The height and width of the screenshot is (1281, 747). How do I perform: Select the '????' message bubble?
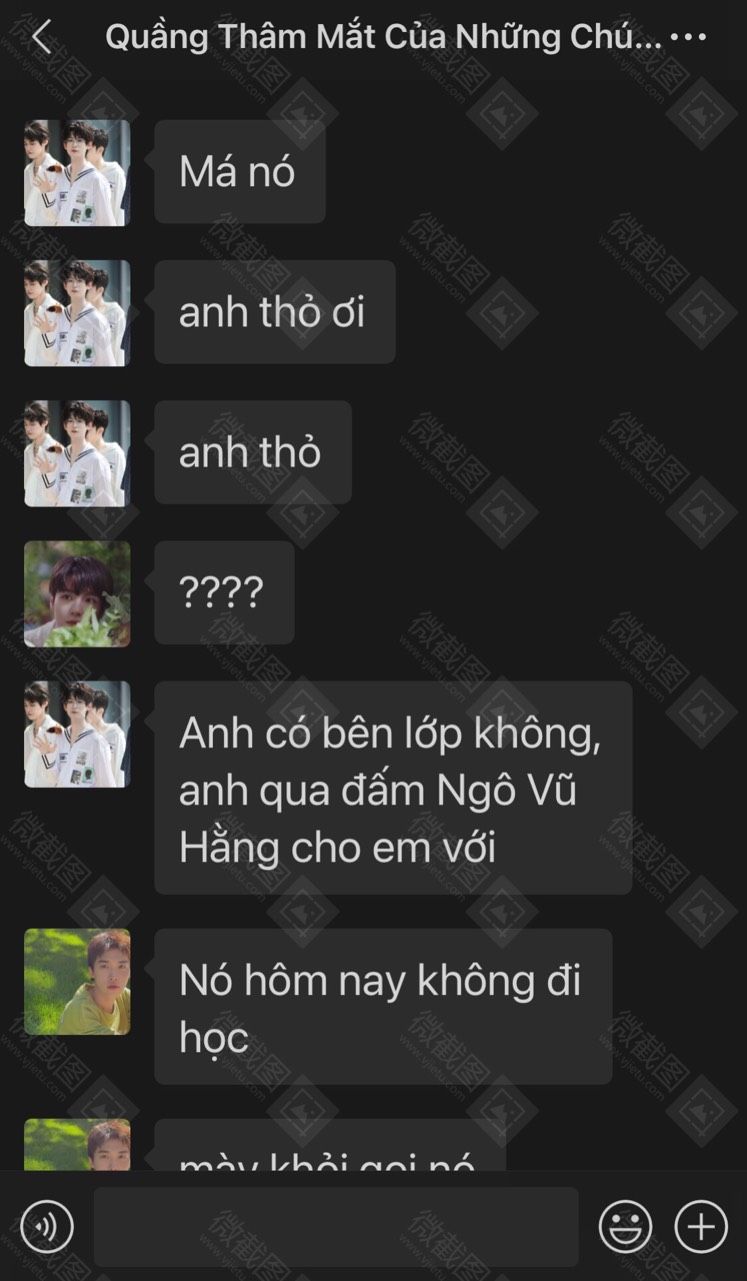click(224, 593)
